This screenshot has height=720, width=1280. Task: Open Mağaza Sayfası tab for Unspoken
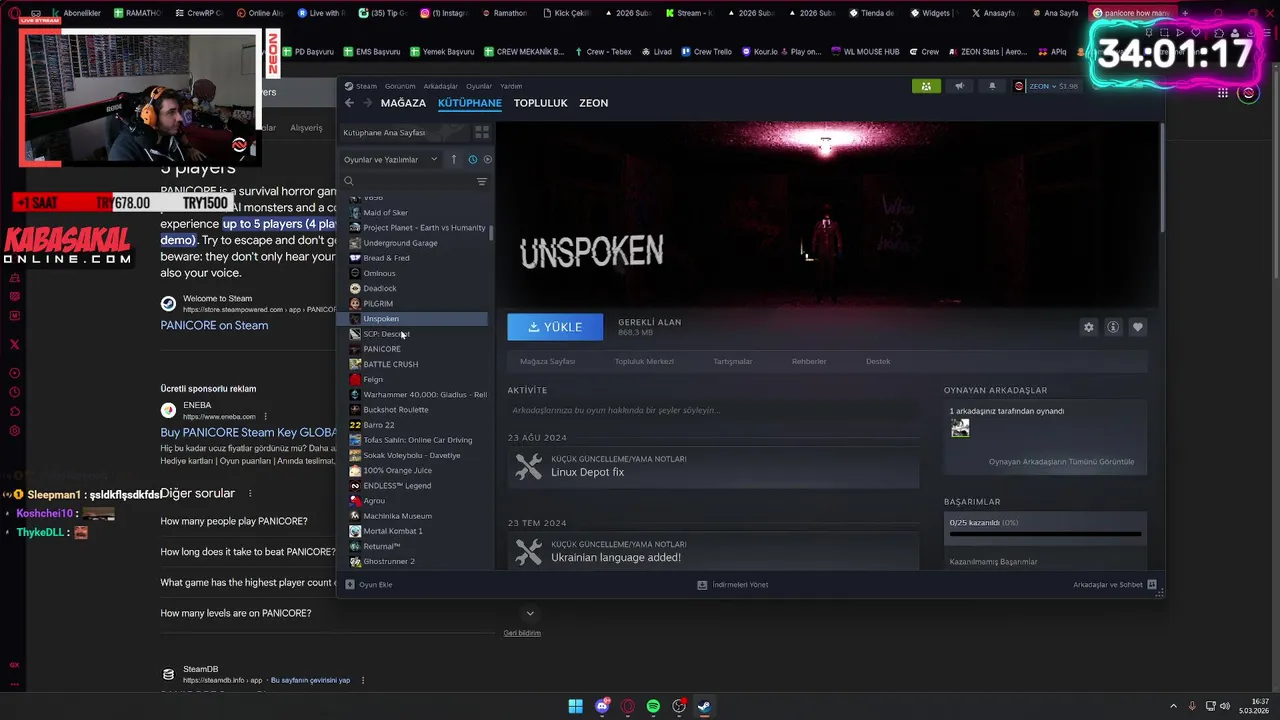[547, 361]
